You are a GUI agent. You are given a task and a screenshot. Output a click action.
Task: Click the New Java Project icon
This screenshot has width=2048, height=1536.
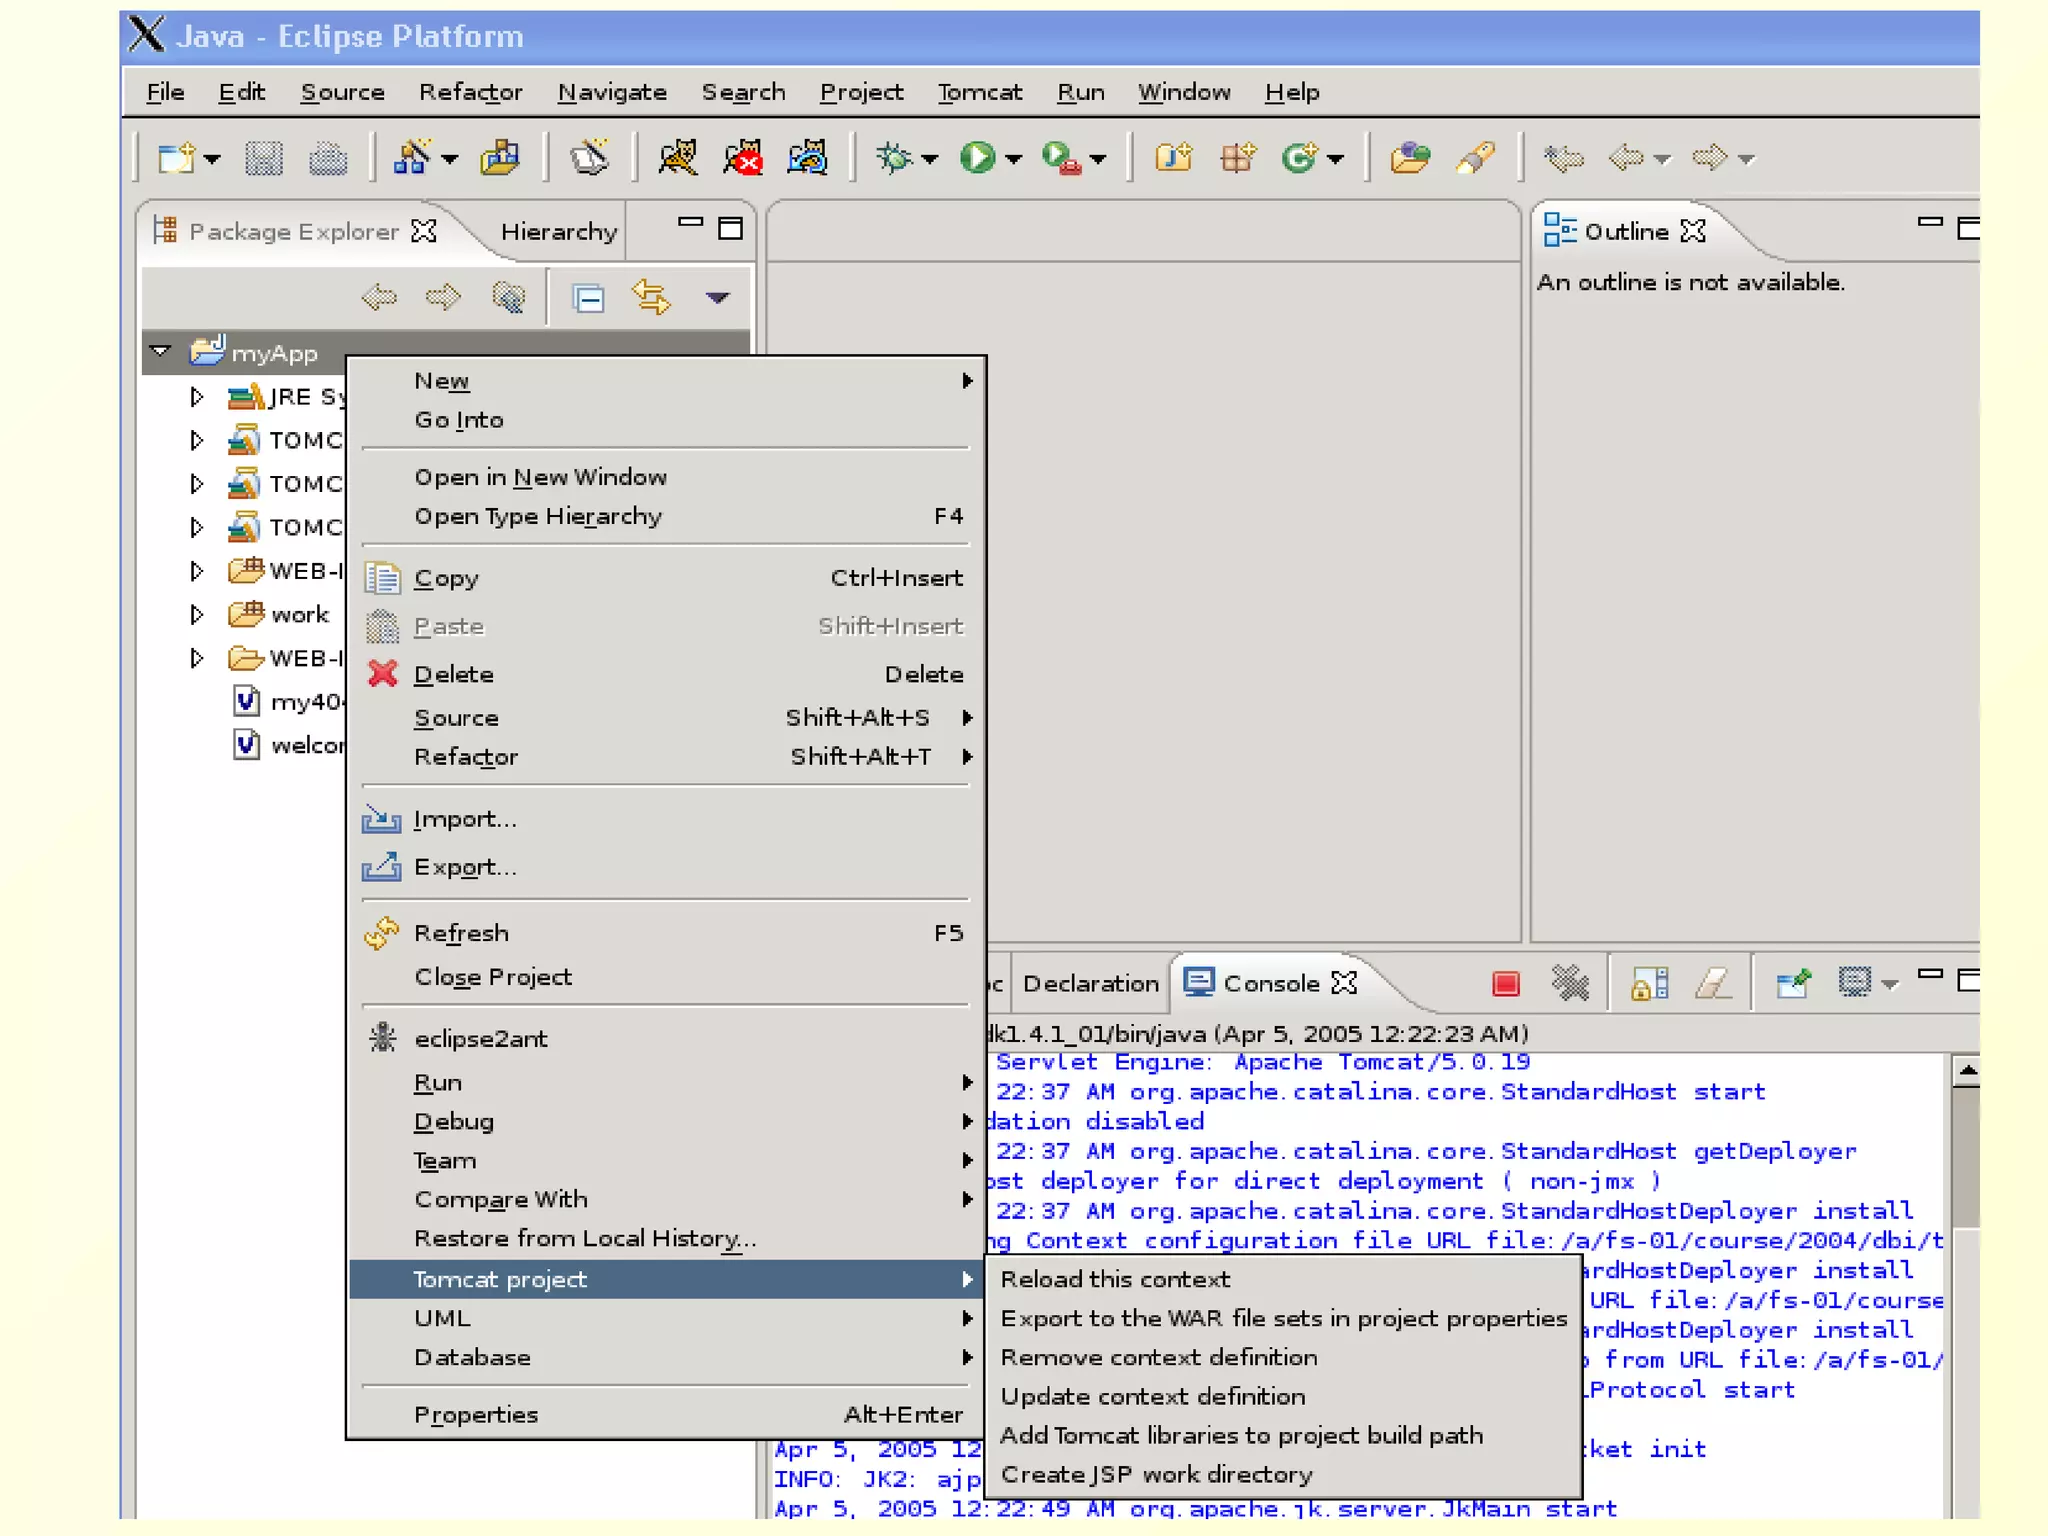(1174, 158)
